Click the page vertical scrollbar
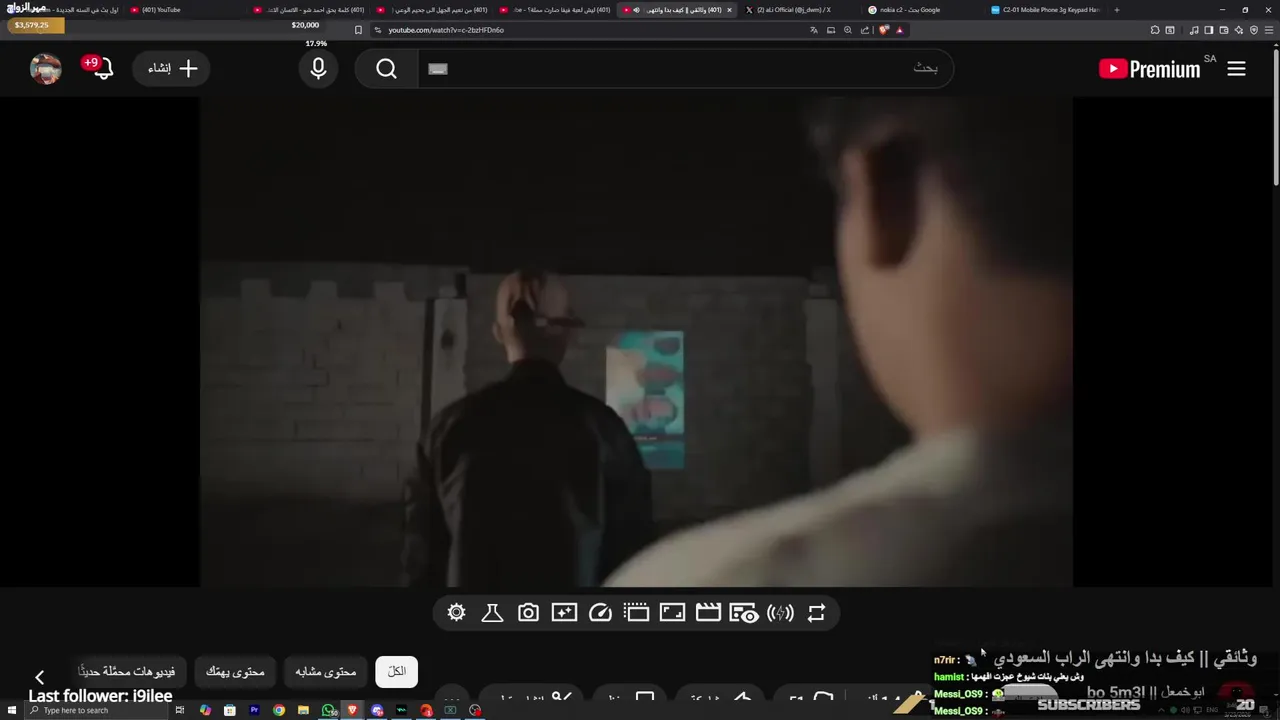Screen dimensions: 1280x720 pyautogui.click(x=1275, y=115)
